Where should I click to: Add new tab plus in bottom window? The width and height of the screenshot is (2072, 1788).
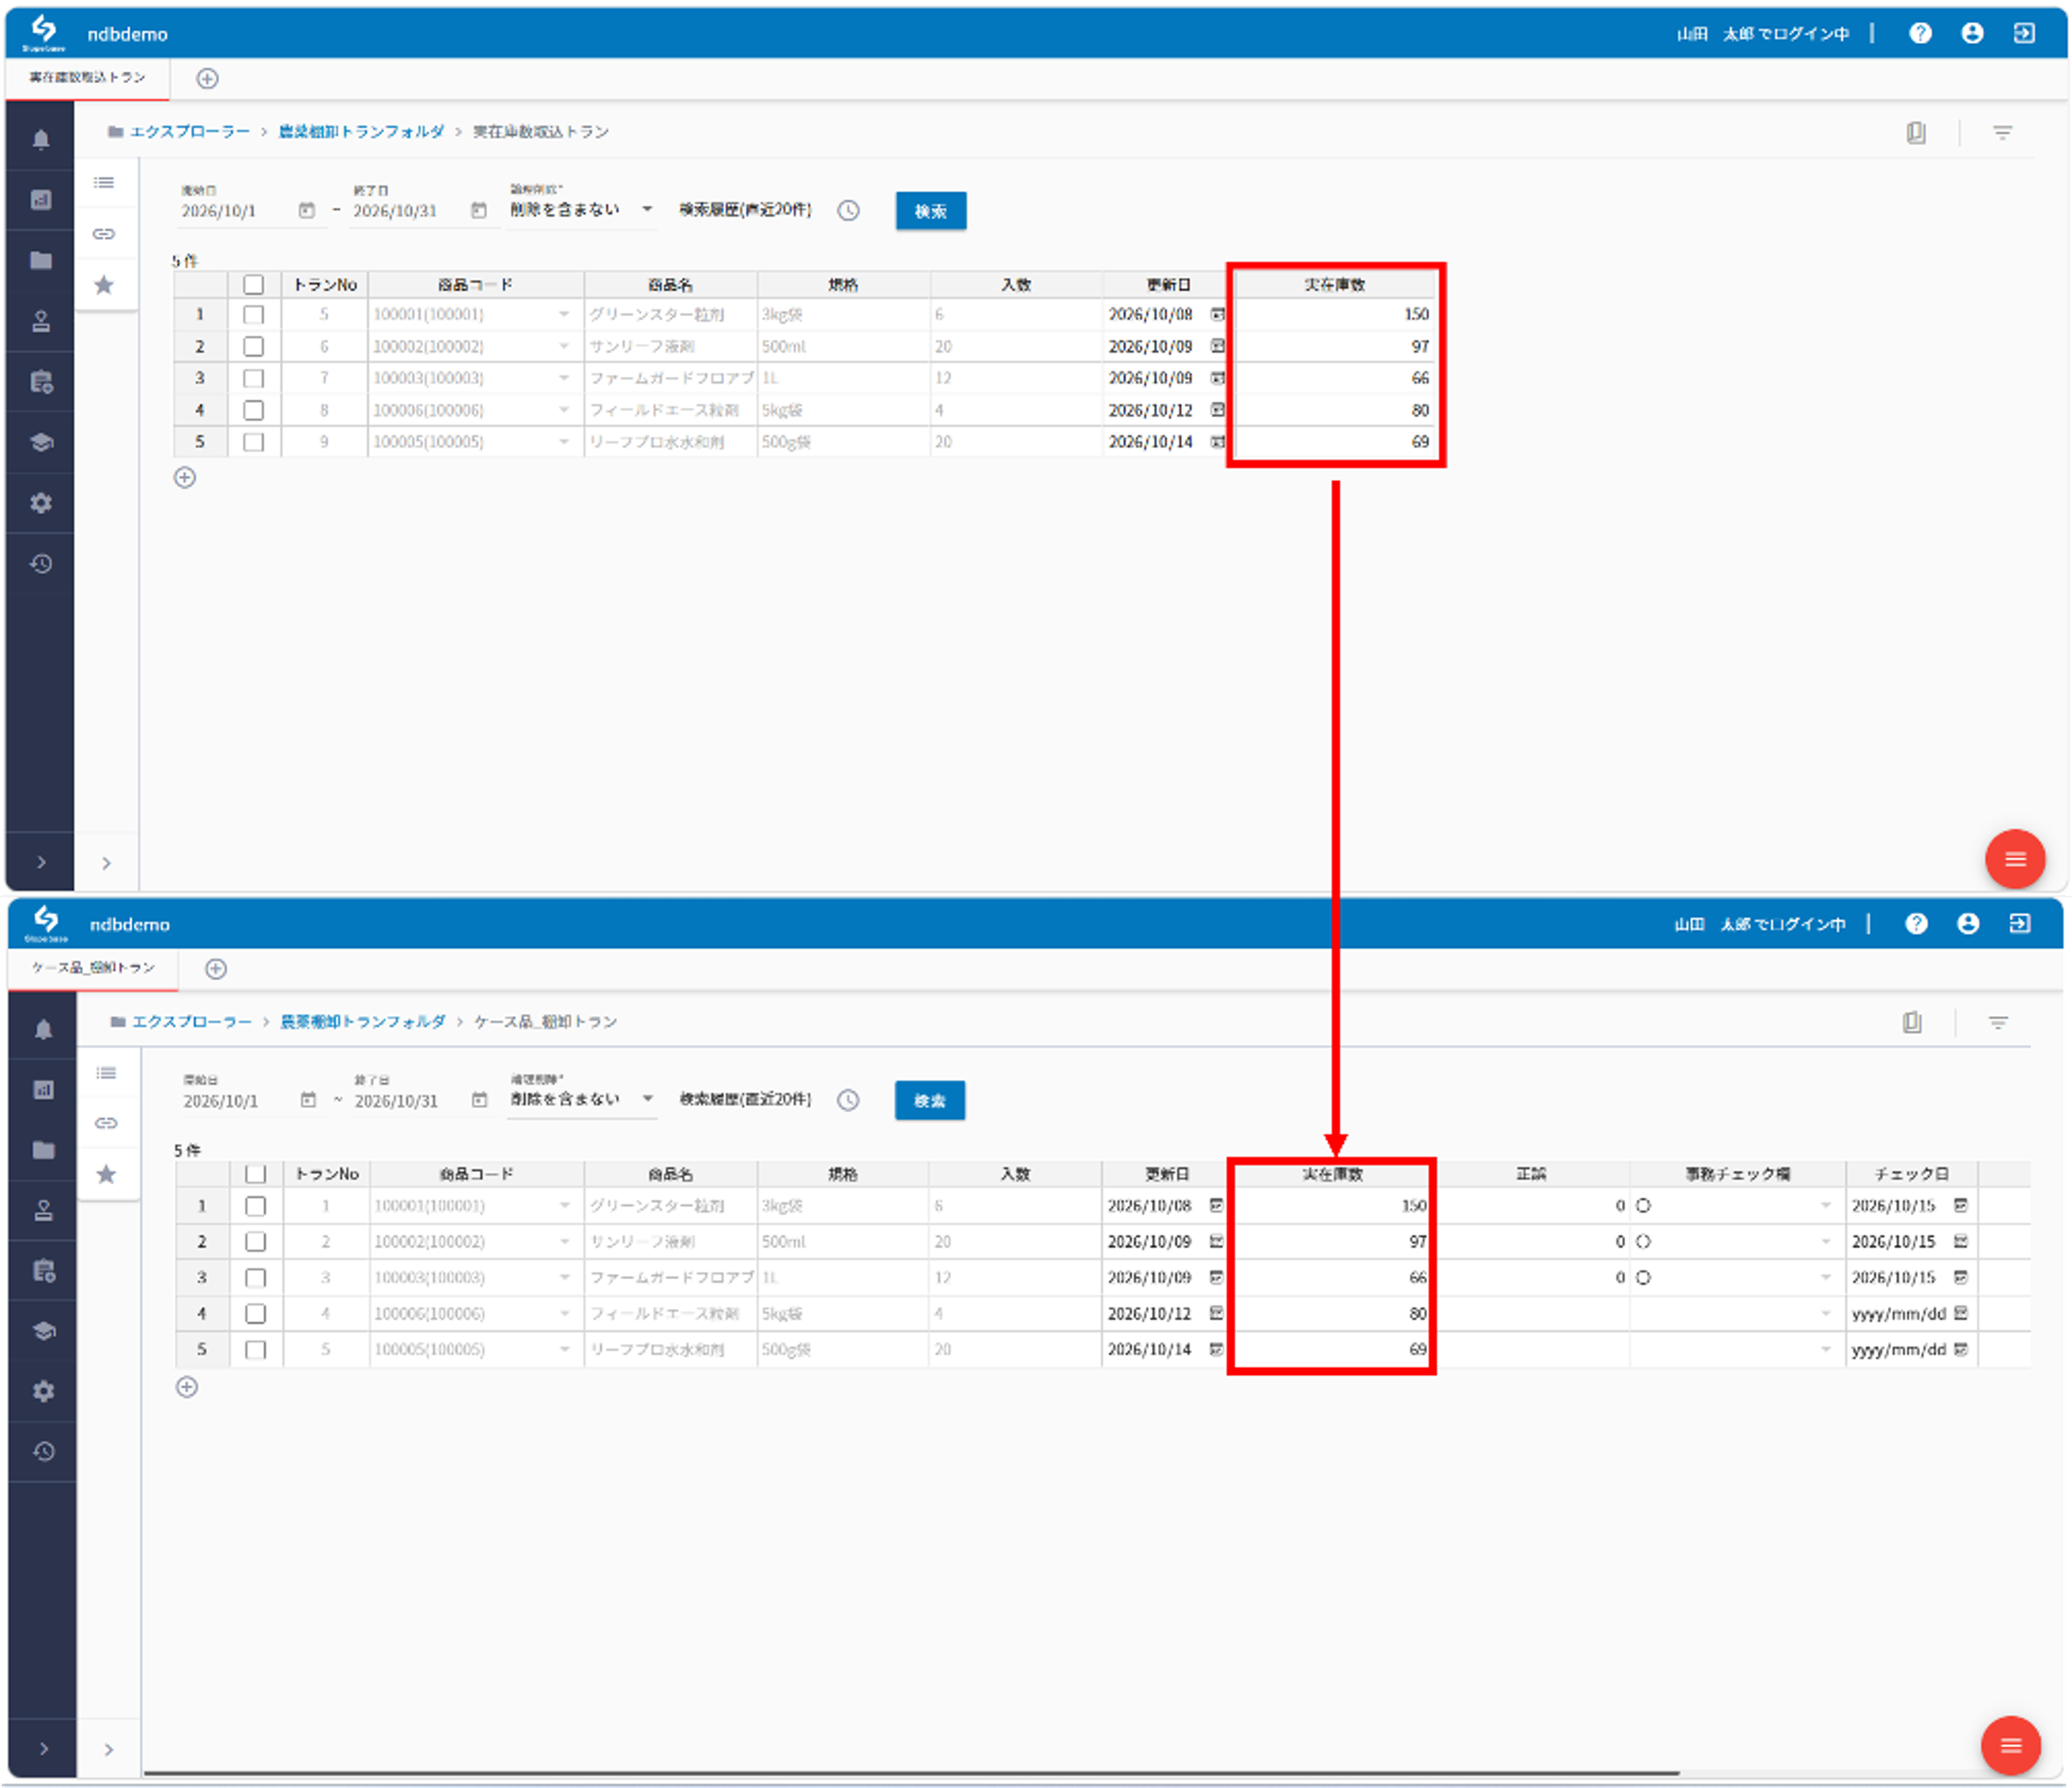coord(216,969)
